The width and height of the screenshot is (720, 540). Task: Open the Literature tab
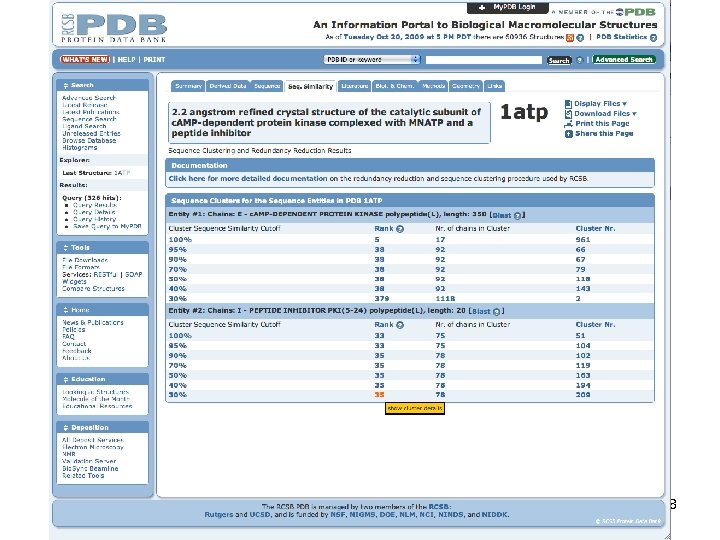click(x=354, y=86)
